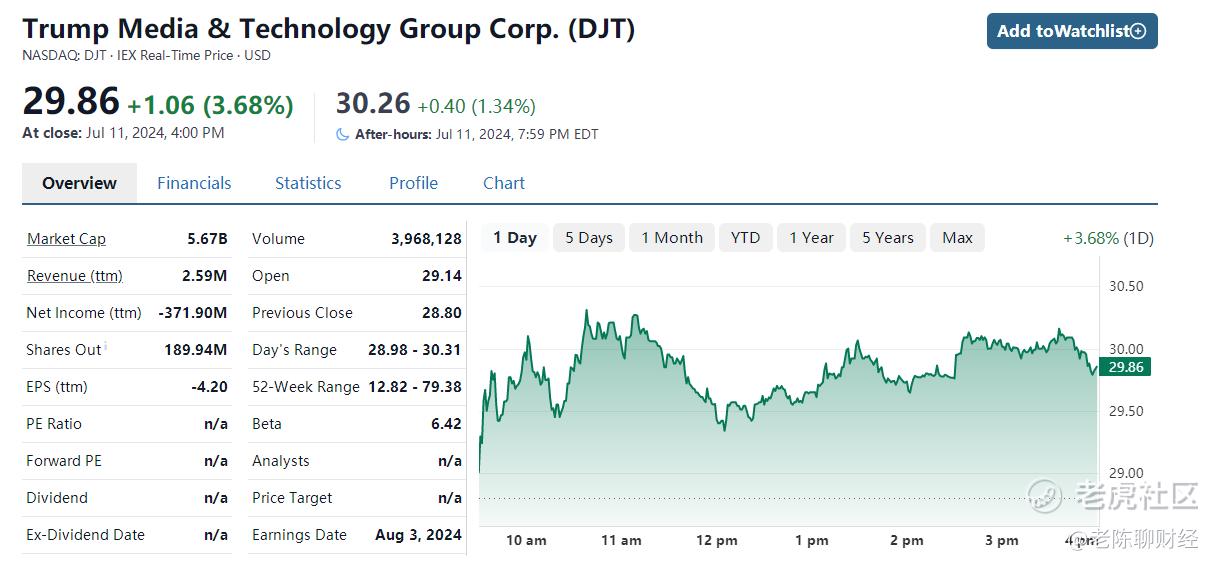Switch chart range to 5 Days
The width and height of the screenshot is (1222, 567).
coord(589,238)
